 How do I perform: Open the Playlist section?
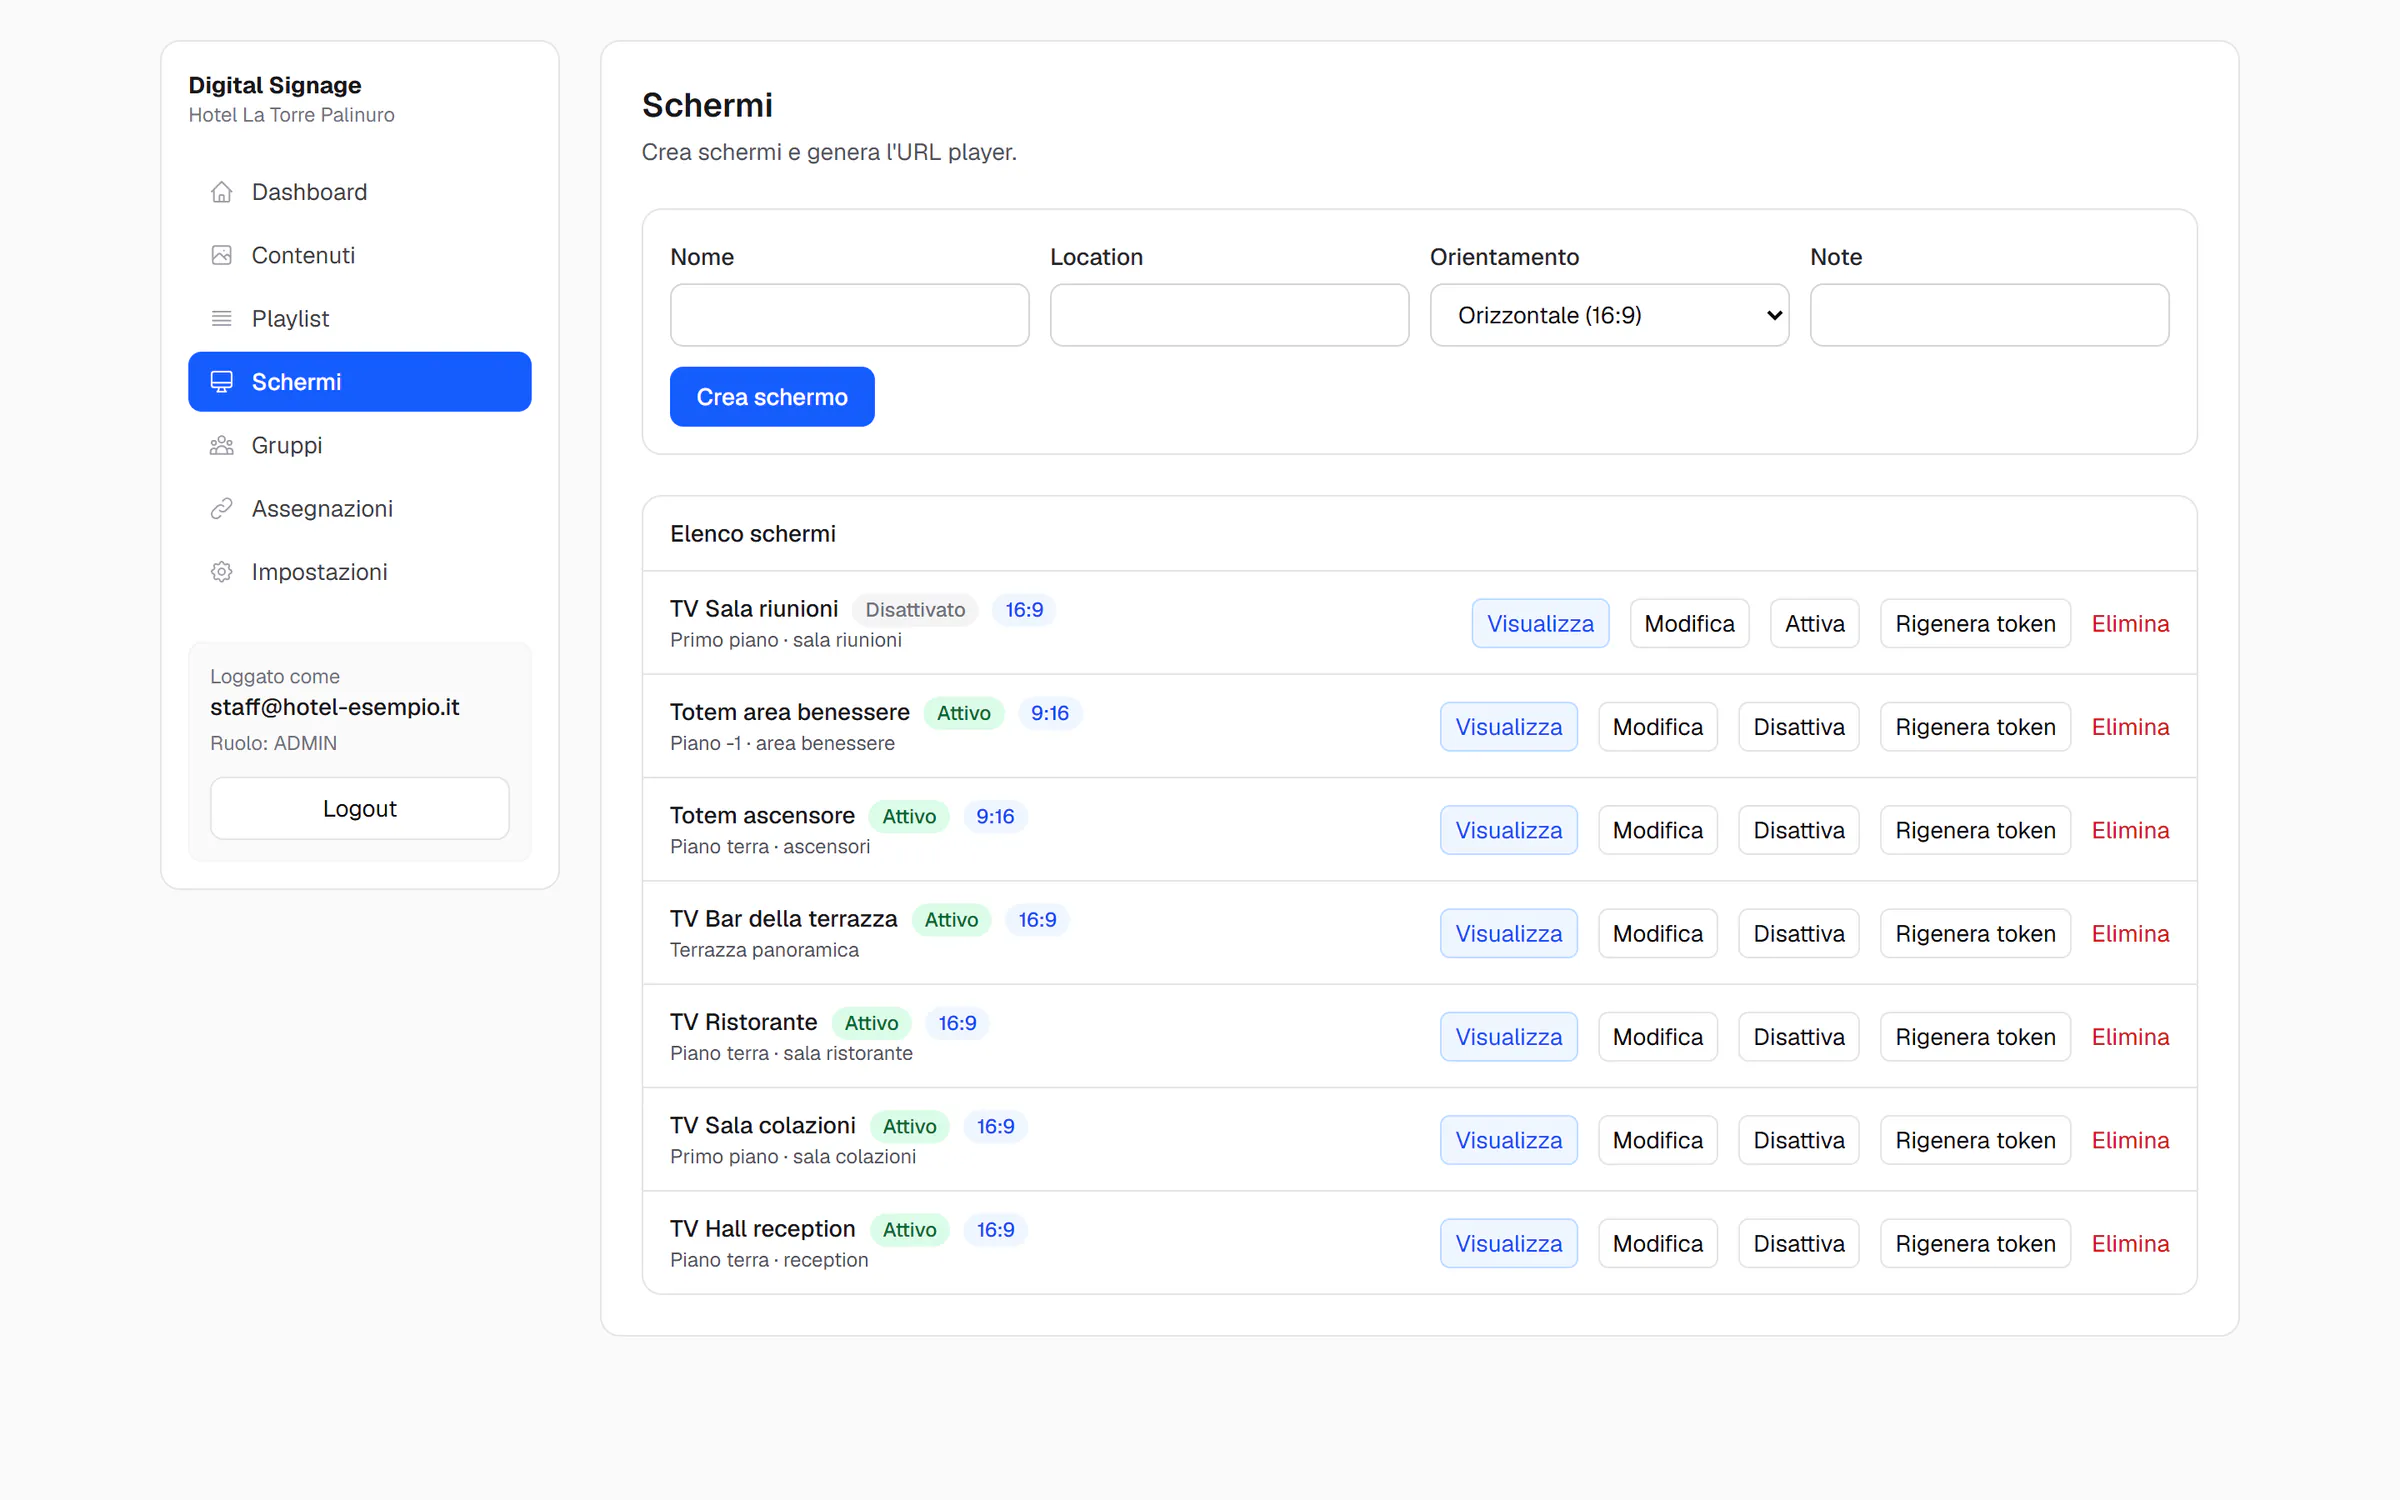360,318
